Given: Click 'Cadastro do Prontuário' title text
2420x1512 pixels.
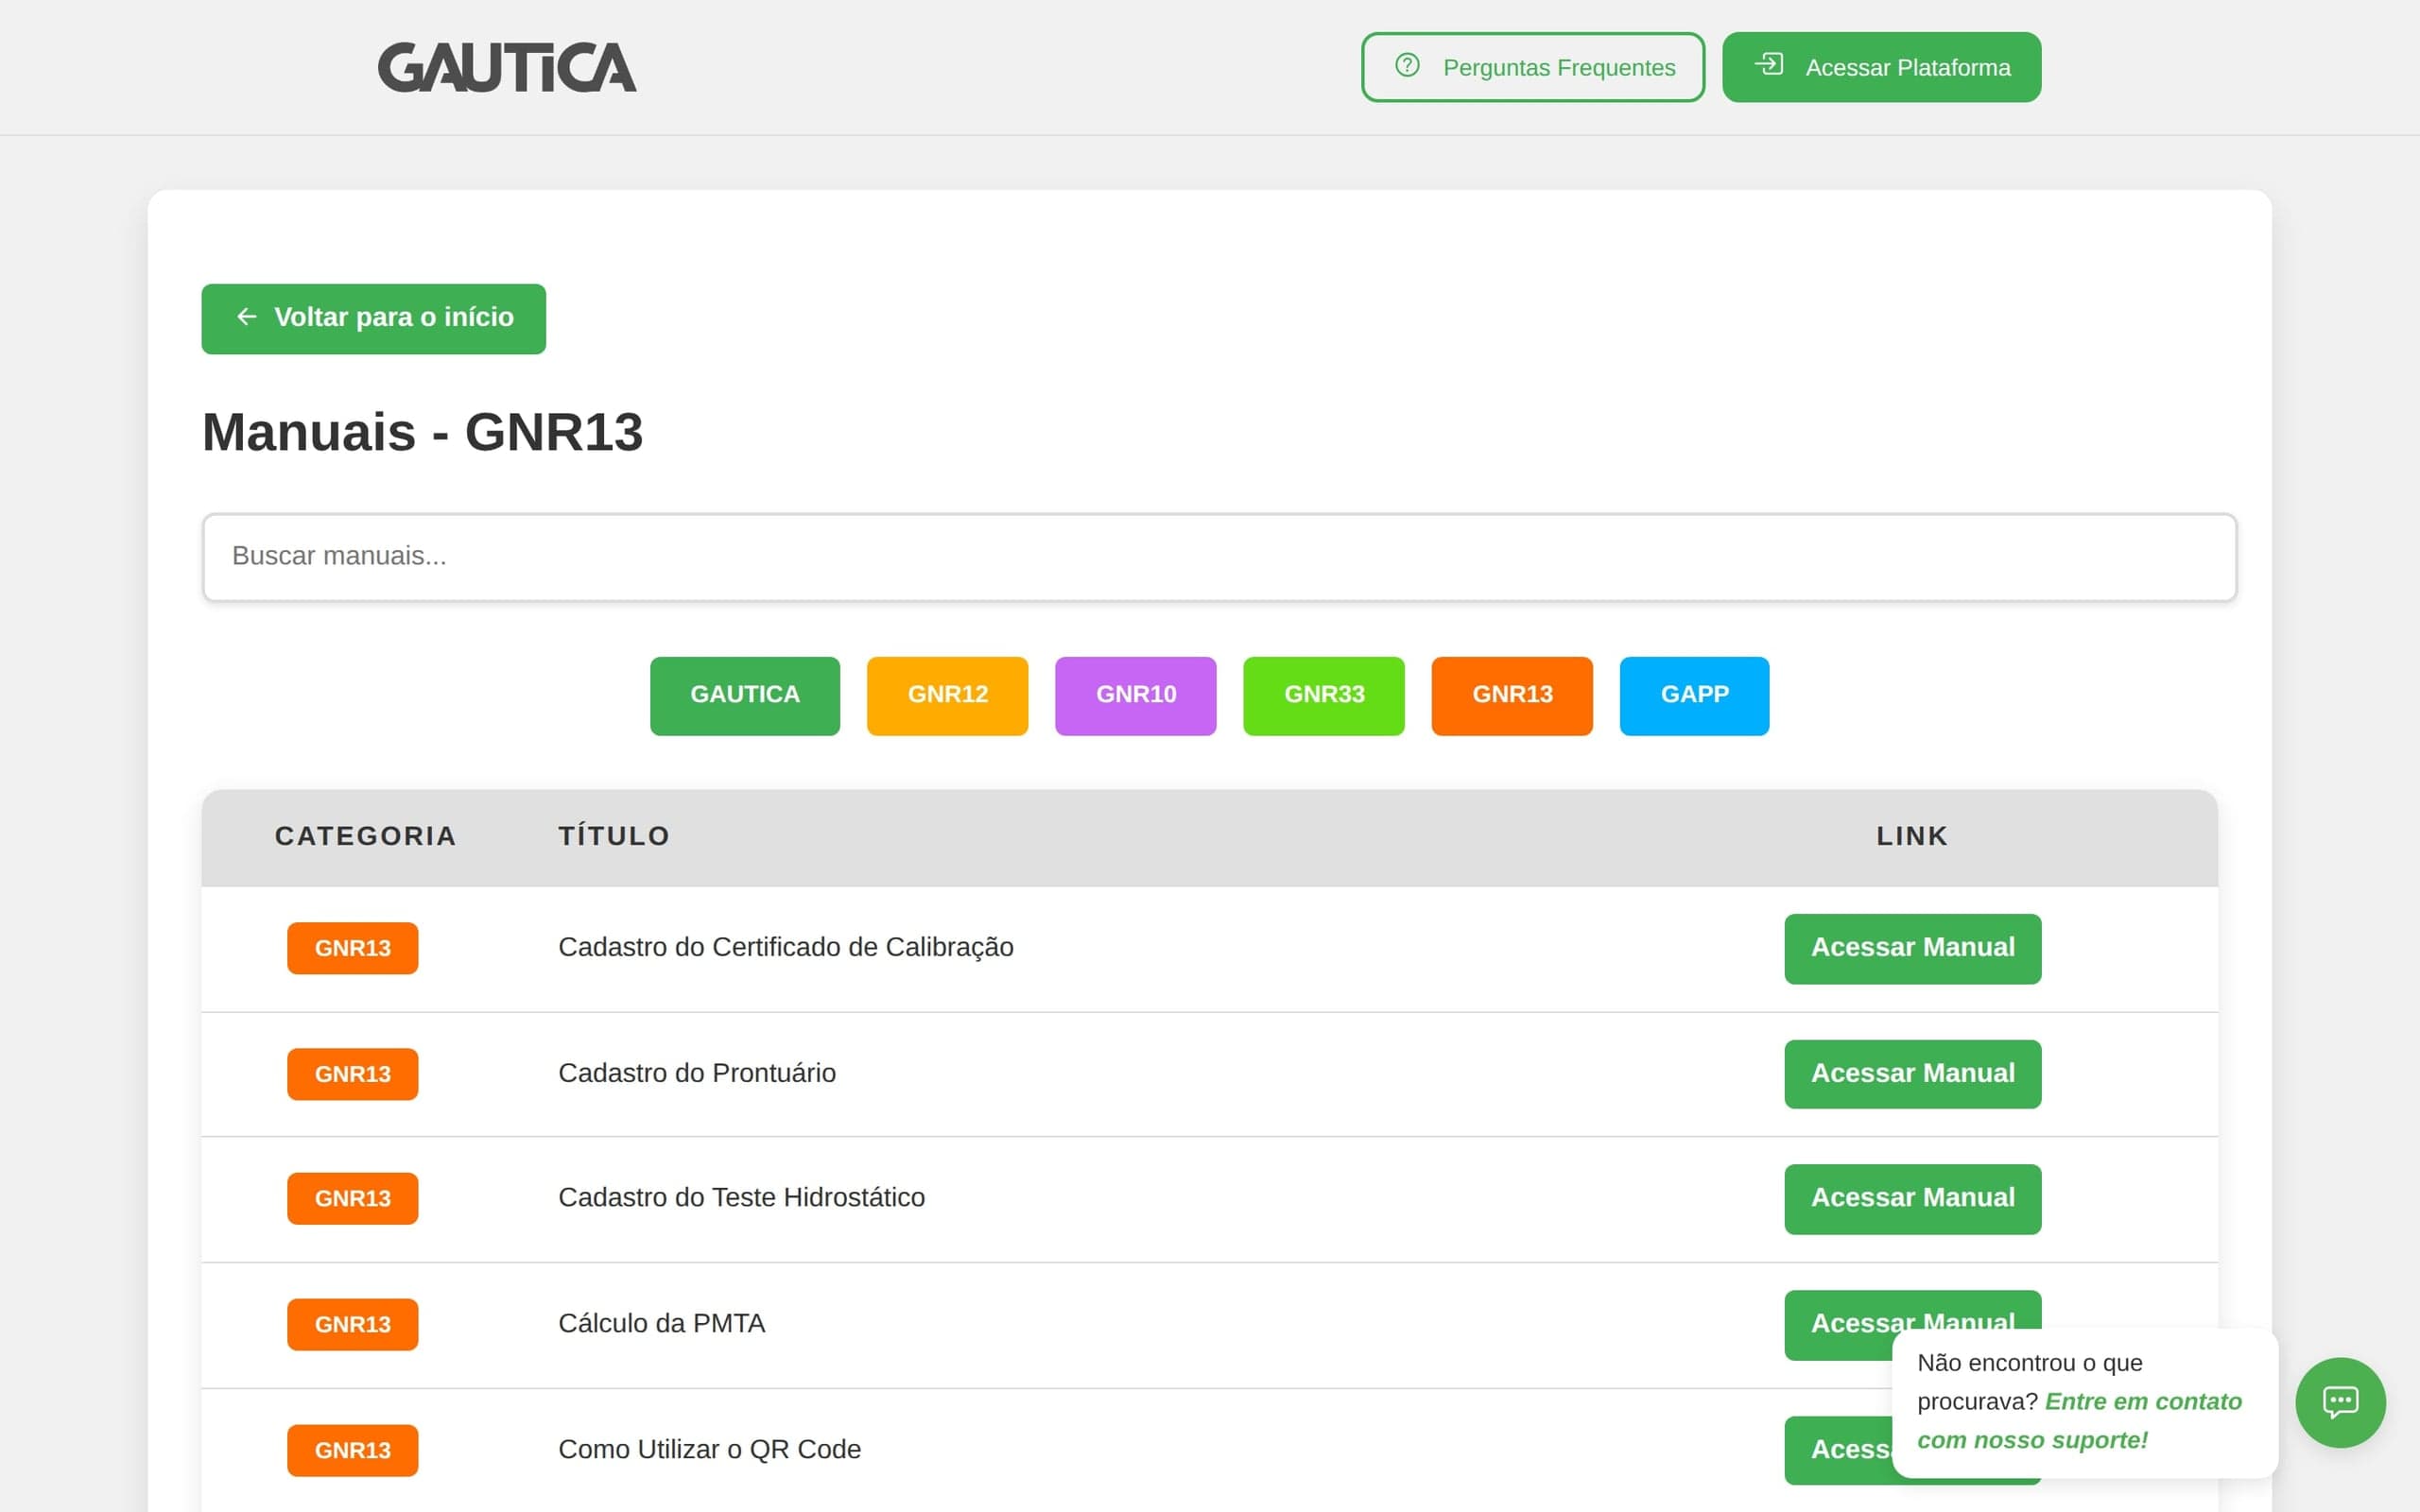Looking at the screenshot, I should point(697,1073).
